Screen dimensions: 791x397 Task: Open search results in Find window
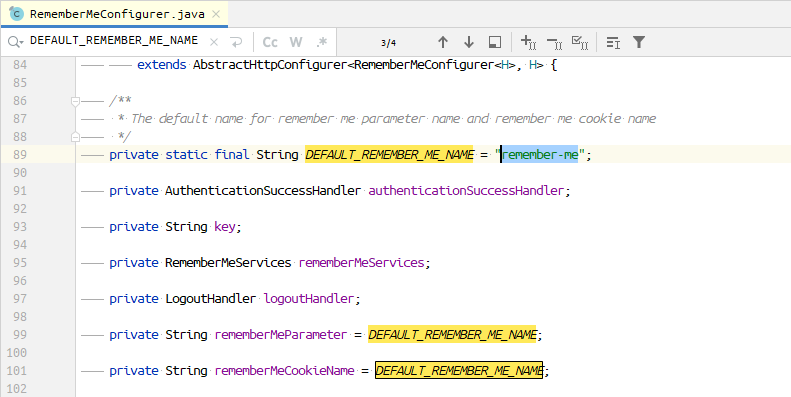click(x=495, y=42)
